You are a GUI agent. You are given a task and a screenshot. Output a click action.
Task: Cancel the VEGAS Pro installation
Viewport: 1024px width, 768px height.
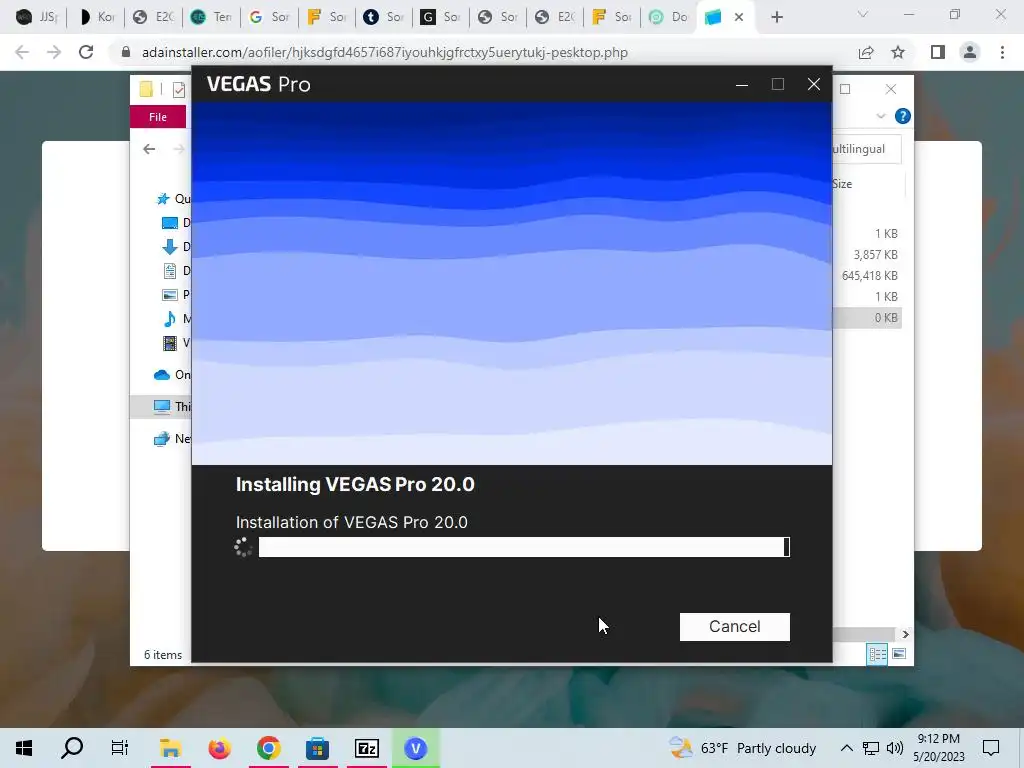point(734,626)
